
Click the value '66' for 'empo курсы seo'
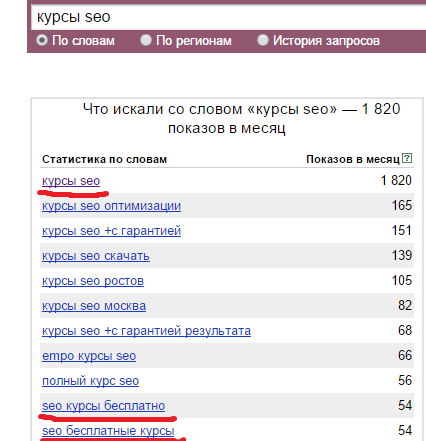405,356
